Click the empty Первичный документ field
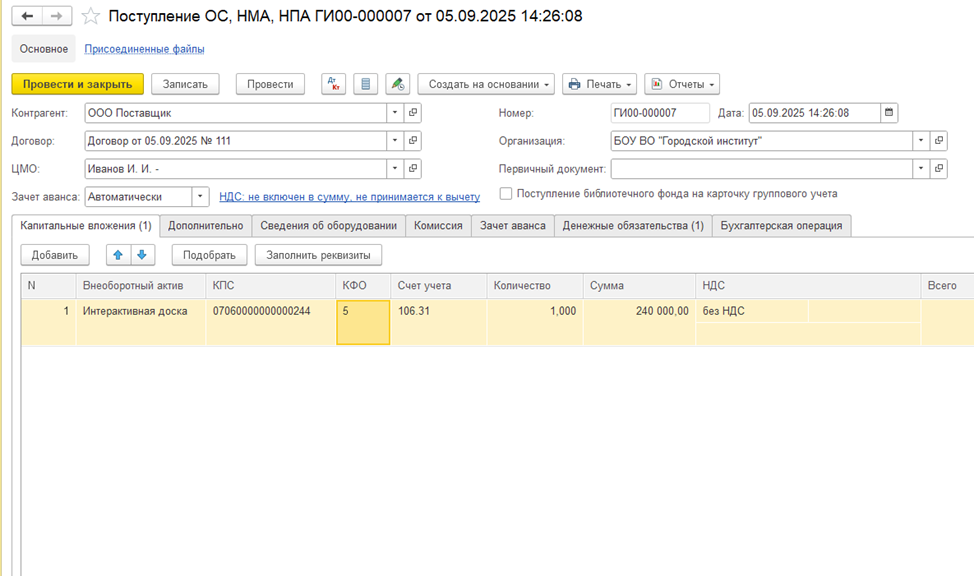Viewport: 974px width, 576px height. tap(761, 168)
